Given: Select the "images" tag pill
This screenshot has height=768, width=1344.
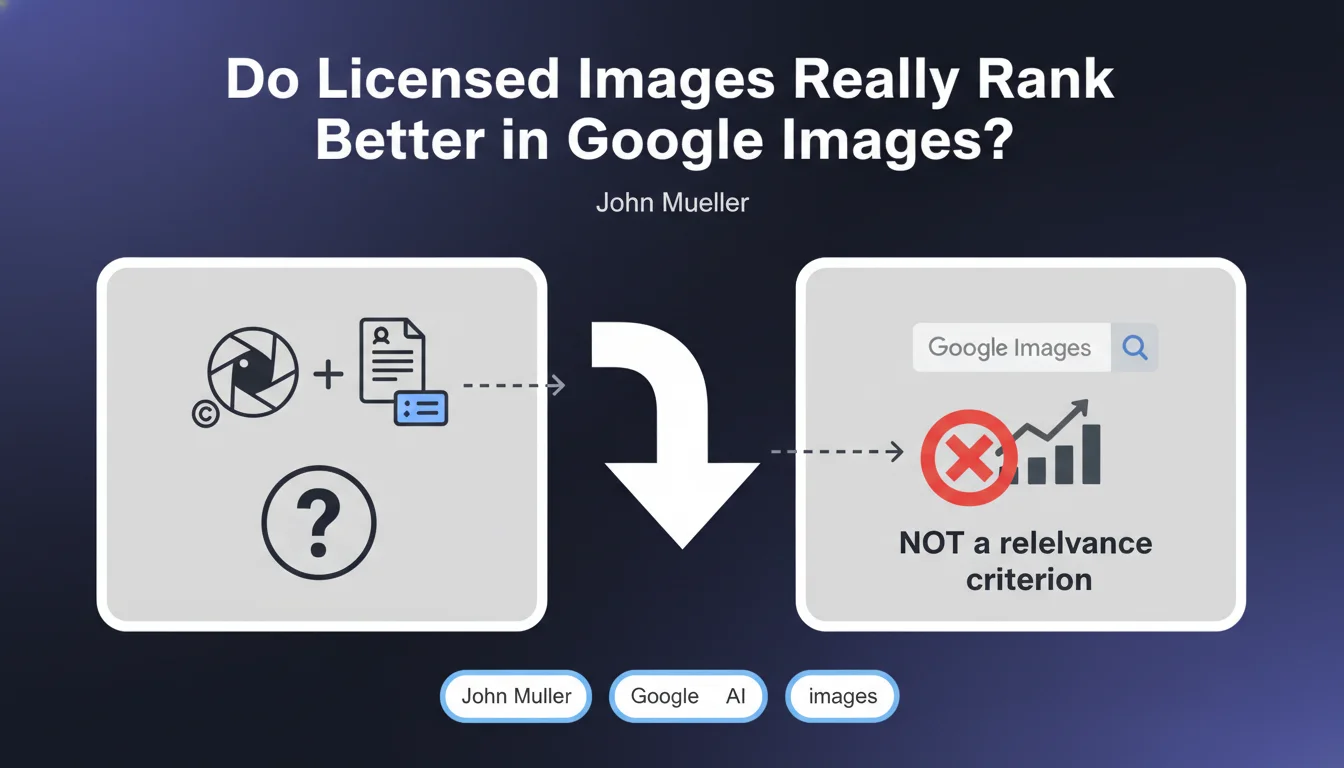Looking at the screenshot, I should pos(842,696).
